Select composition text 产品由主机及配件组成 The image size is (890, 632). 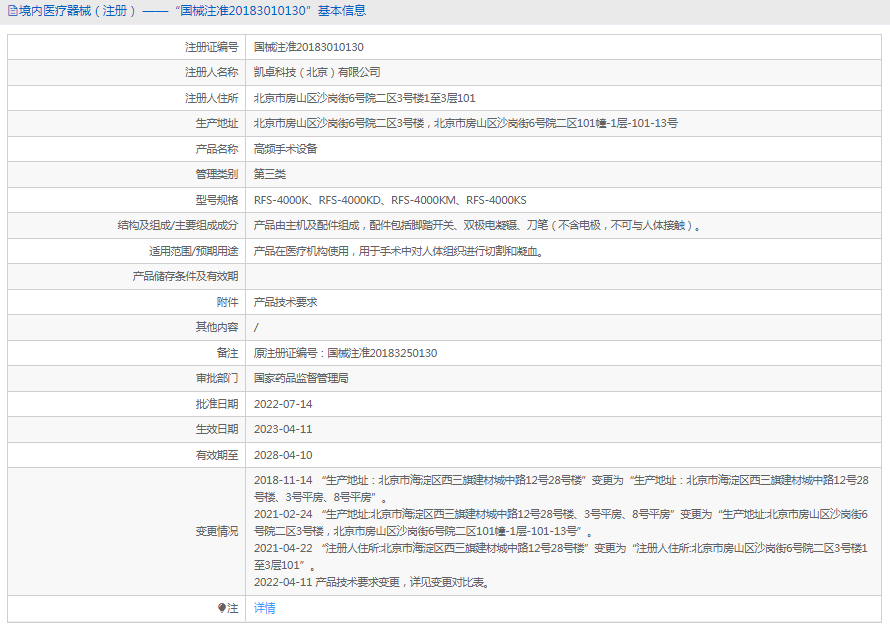tap(477, 225)
